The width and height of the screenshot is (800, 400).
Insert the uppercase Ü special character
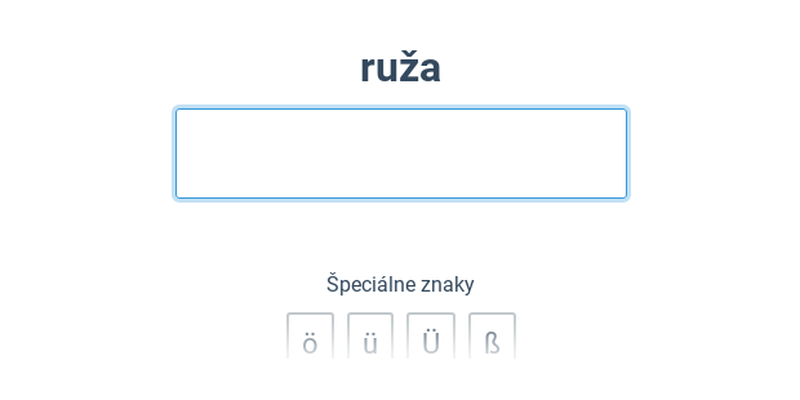point(431,336)
